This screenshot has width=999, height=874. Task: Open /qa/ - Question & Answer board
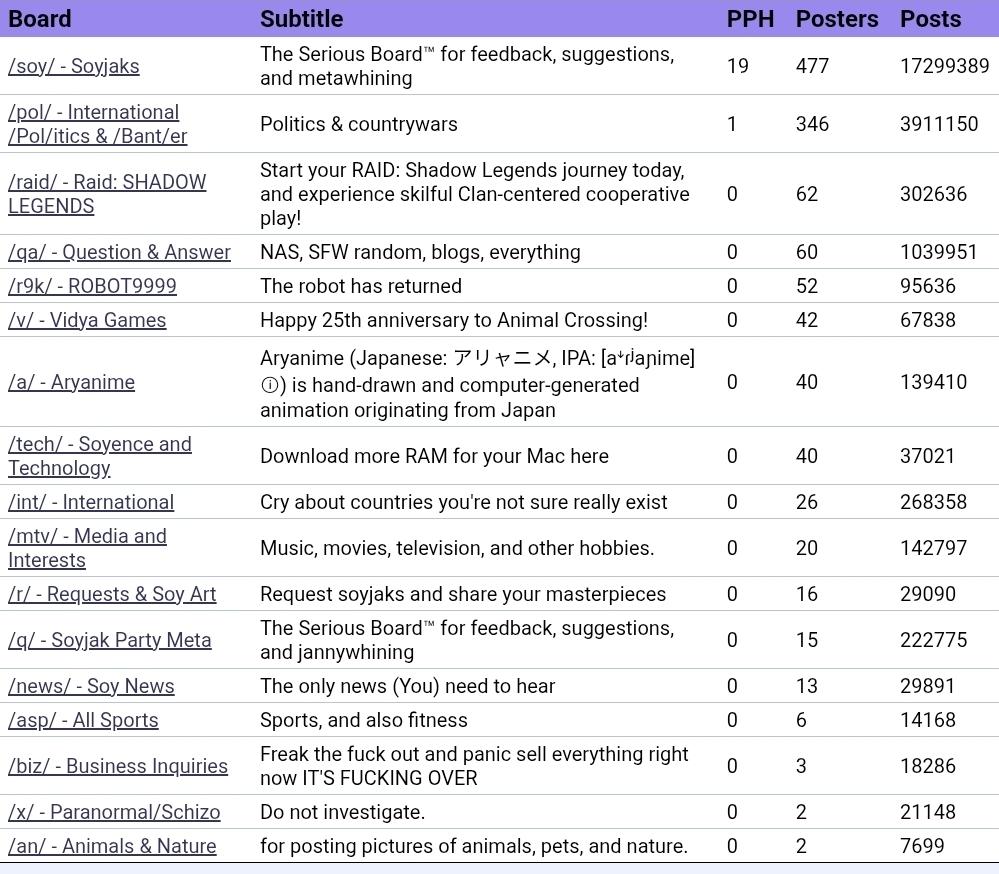(x=119, y=252)
